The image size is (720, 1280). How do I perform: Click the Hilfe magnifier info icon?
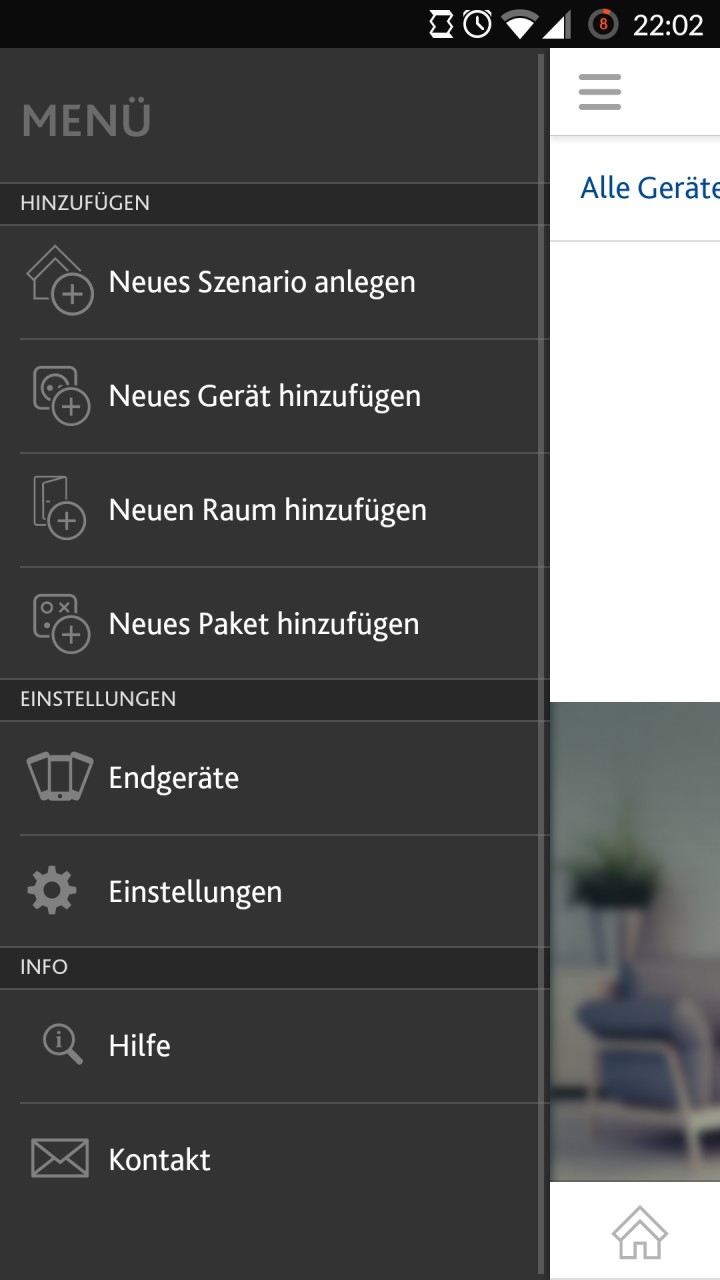click(x=62, y=1044)
